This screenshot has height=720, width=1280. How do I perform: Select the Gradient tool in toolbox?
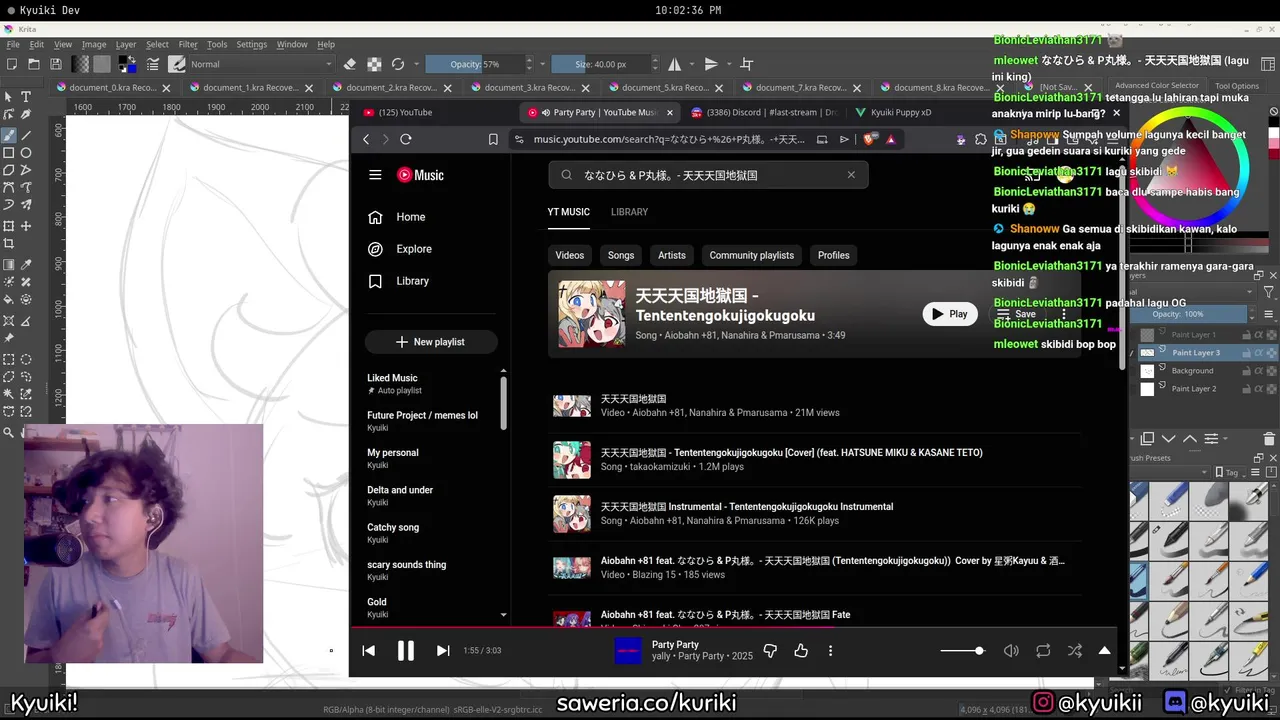point(9,265)
